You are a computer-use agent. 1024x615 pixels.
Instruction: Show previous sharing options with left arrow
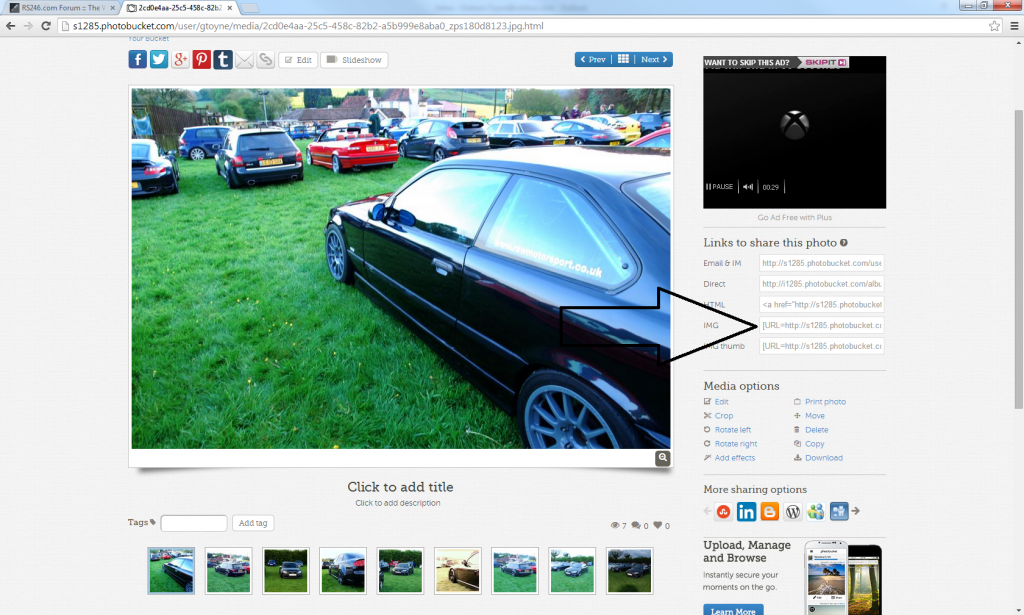707,511
